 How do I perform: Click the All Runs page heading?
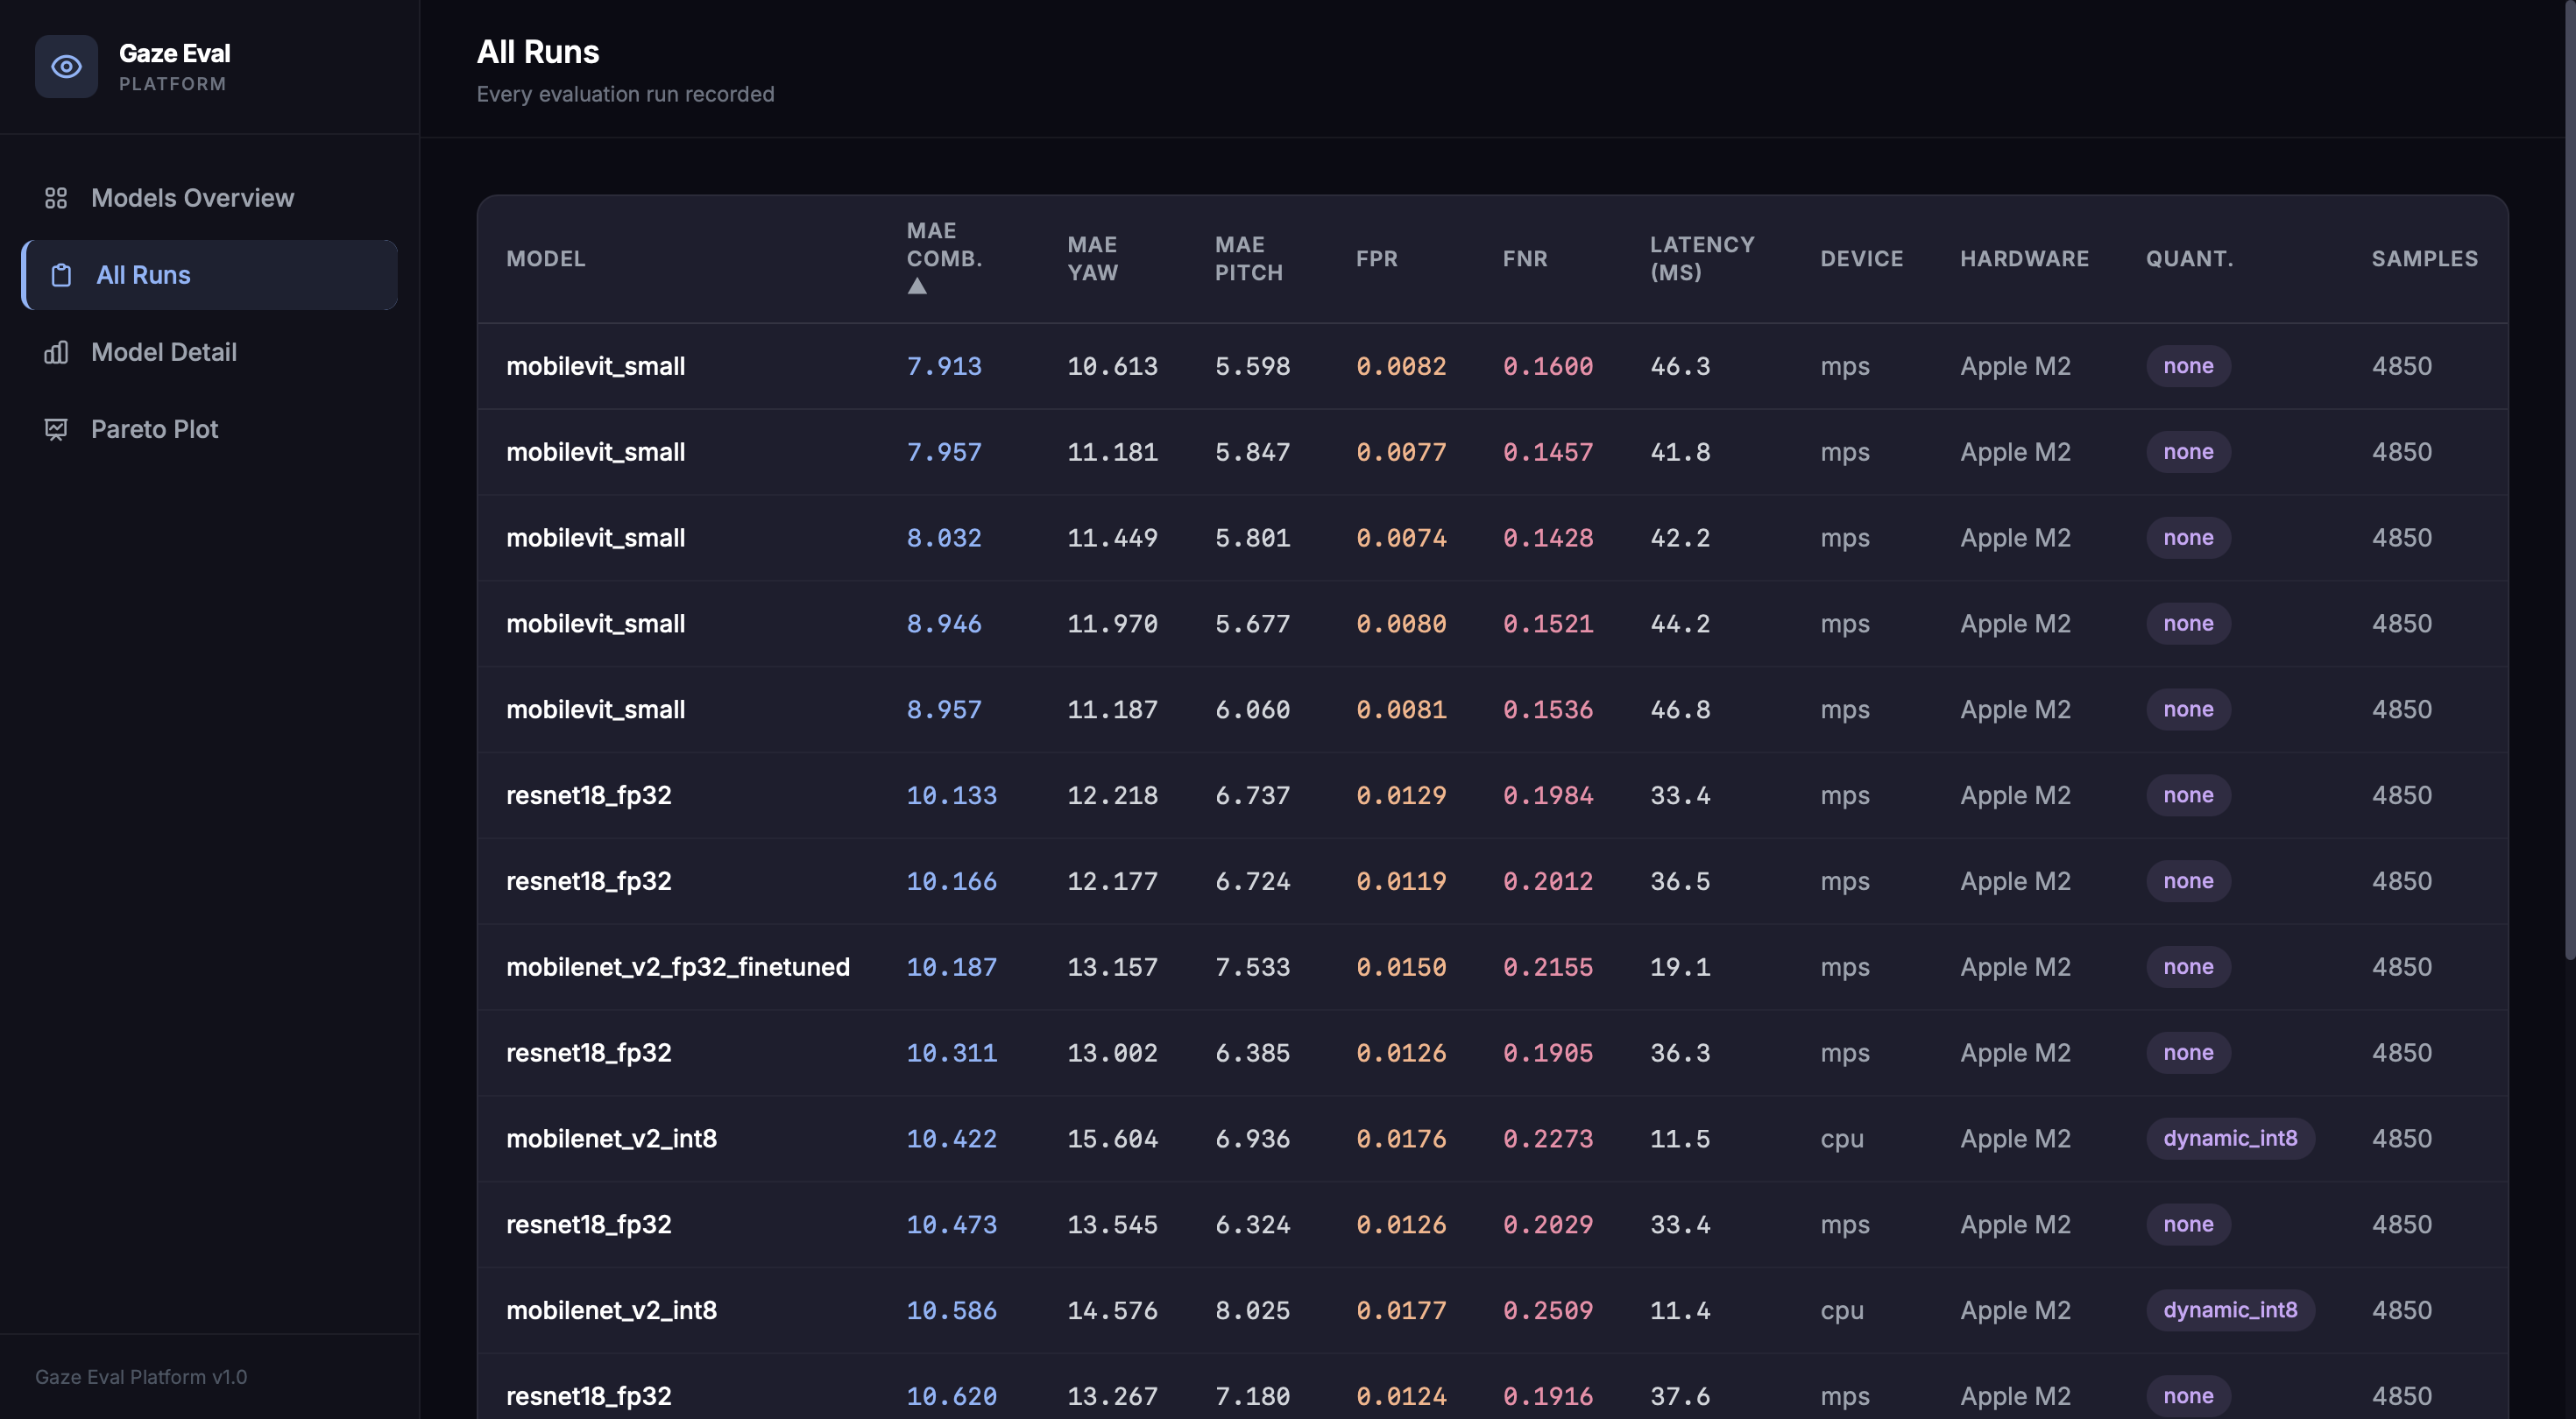pos(538,52)
